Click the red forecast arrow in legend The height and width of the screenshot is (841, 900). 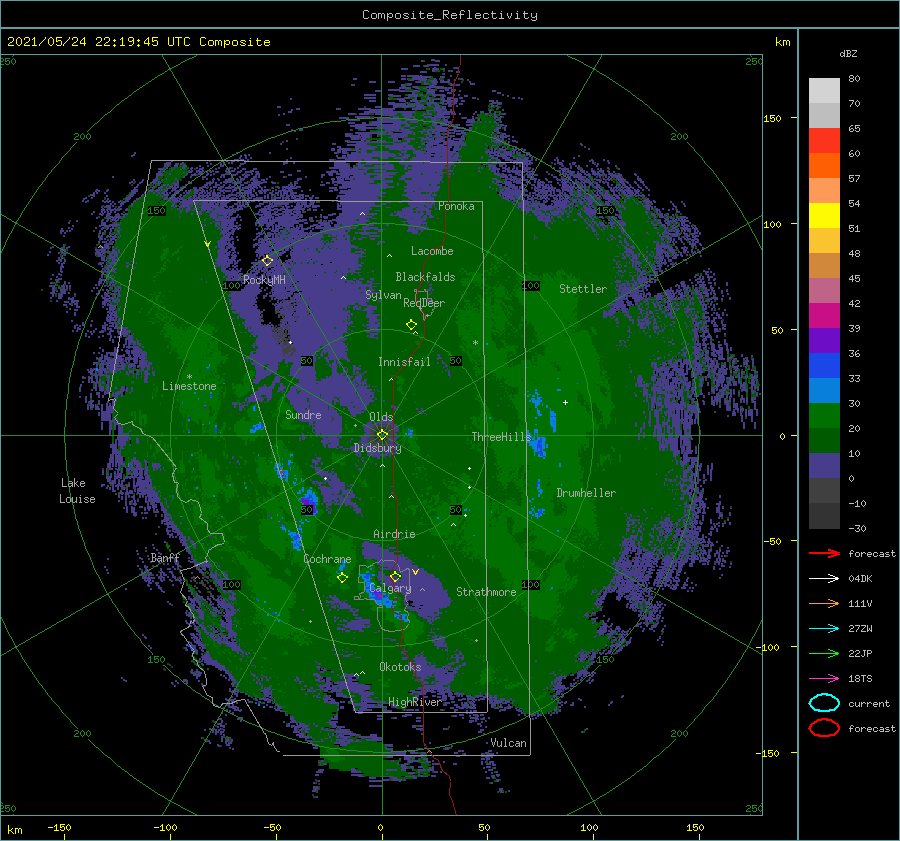click(x=824, y=553)
